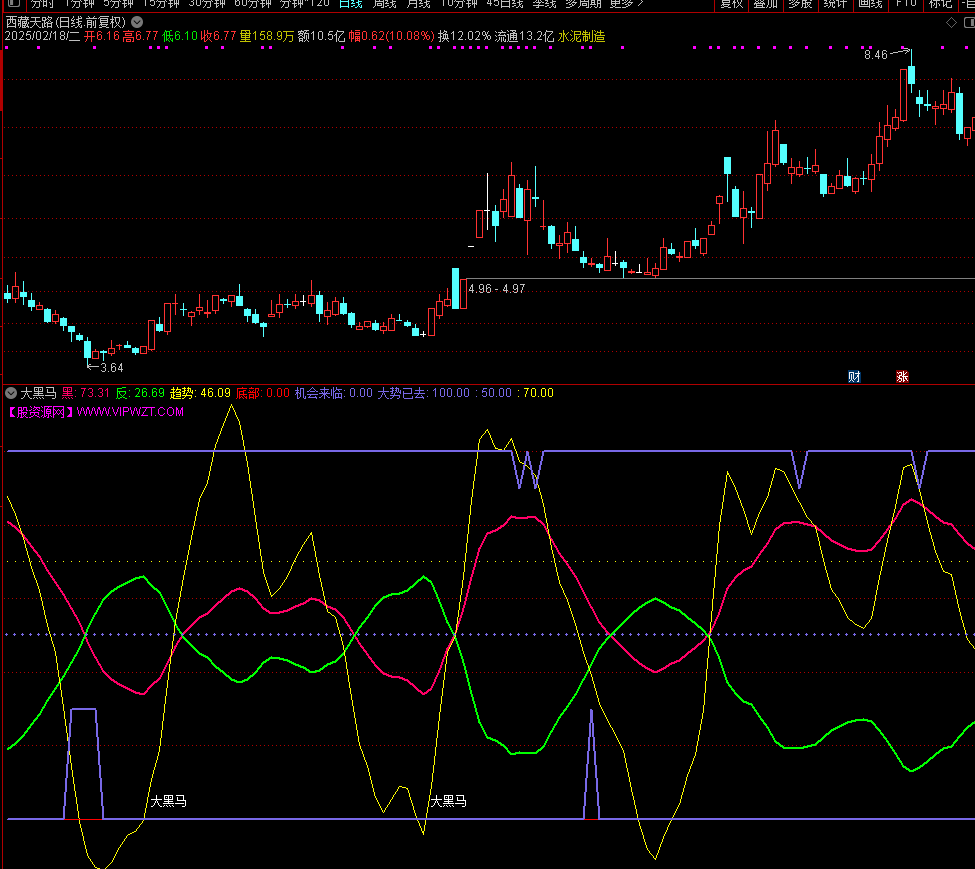Click the 大黑马 indicator name label

[x=38, y=393]
